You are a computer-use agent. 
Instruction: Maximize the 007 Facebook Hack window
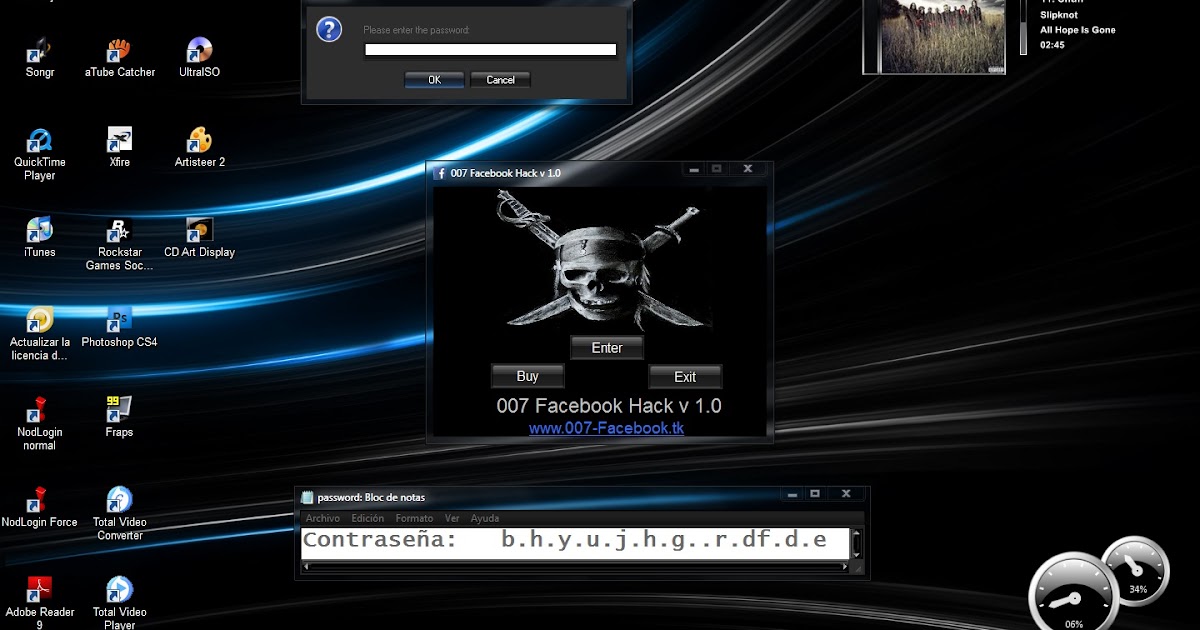coord(716,169)
